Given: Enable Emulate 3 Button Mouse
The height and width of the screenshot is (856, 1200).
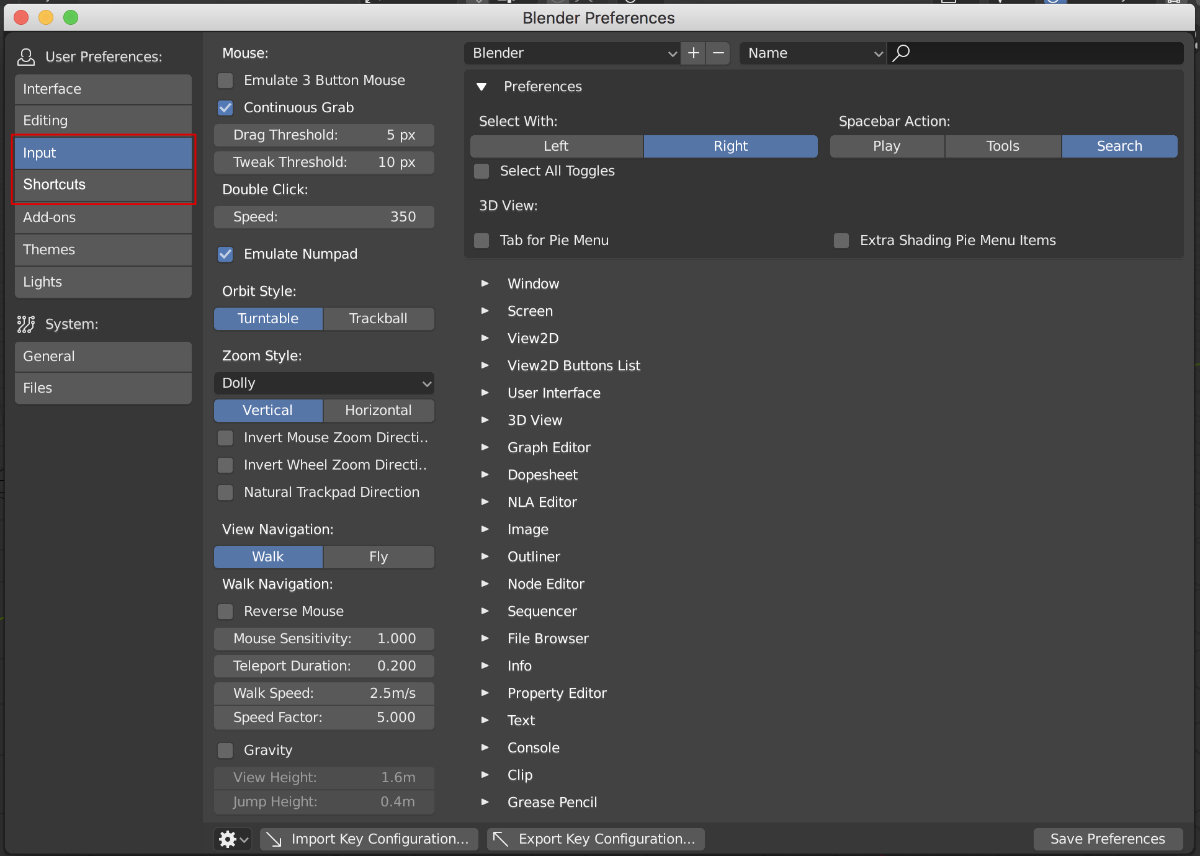Looking at the screenshot, I should point(226,80).
